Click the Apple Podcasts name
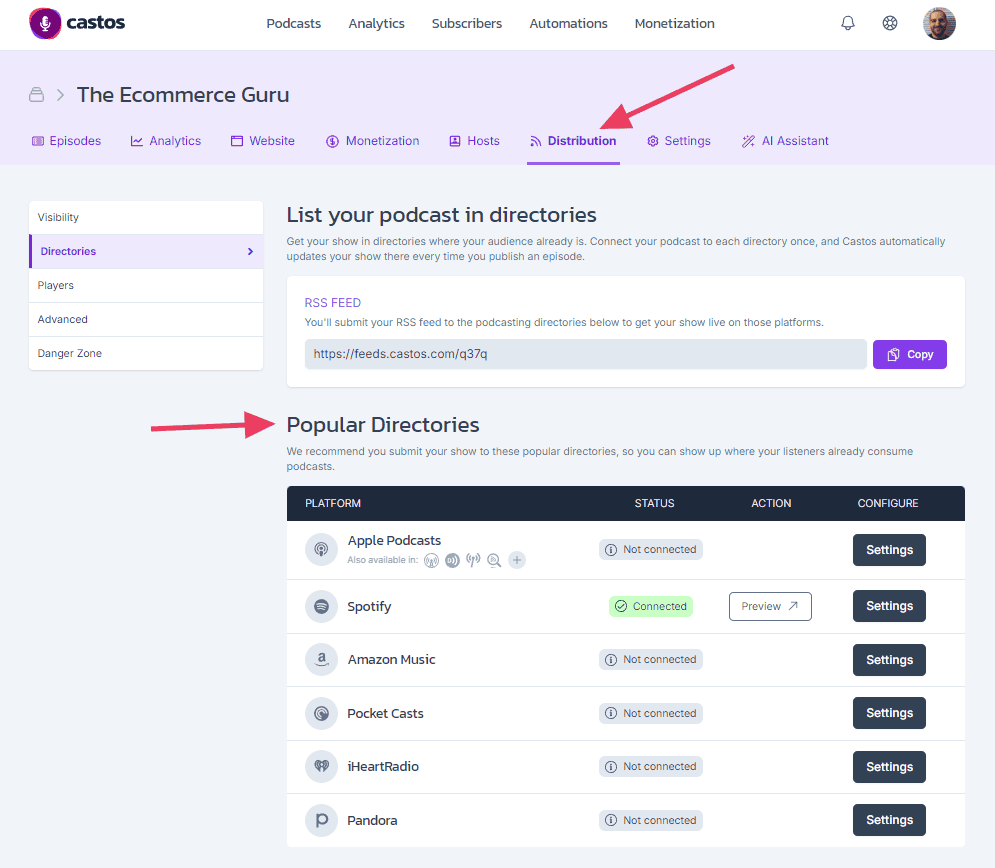 tap(394, 541)
